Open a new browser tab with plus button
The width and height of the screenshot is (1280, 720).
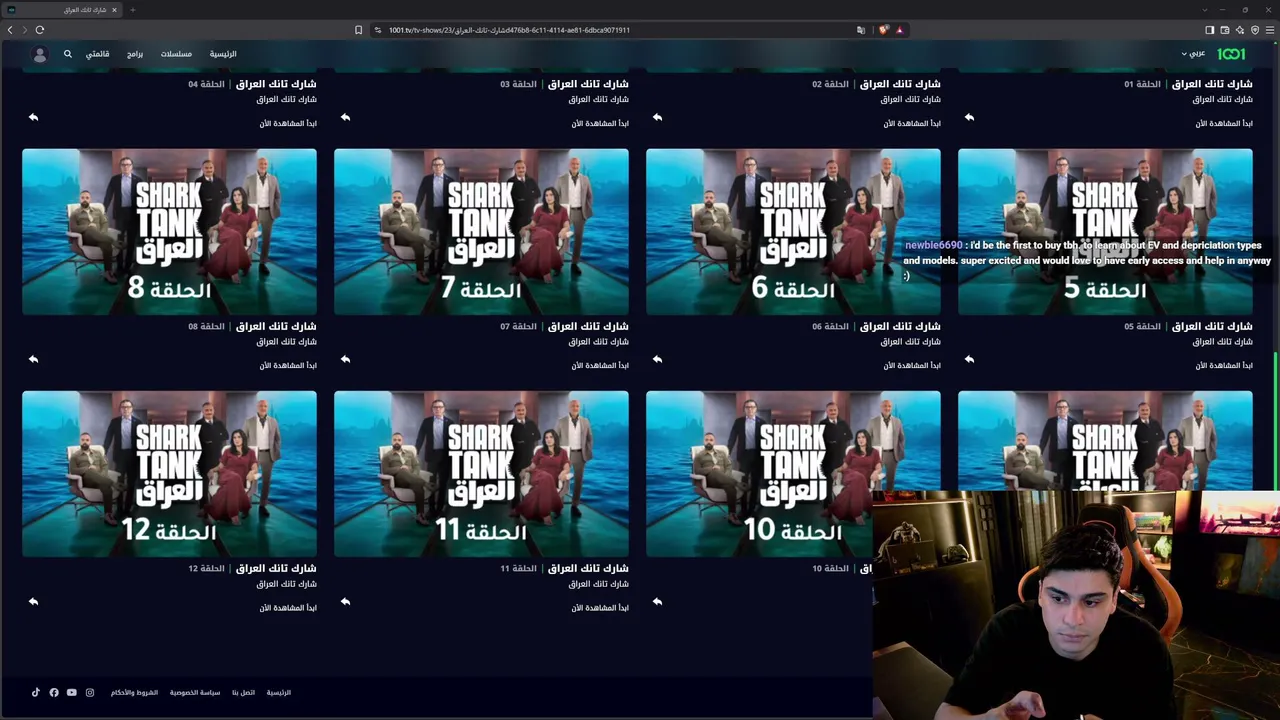click(132, 10)
